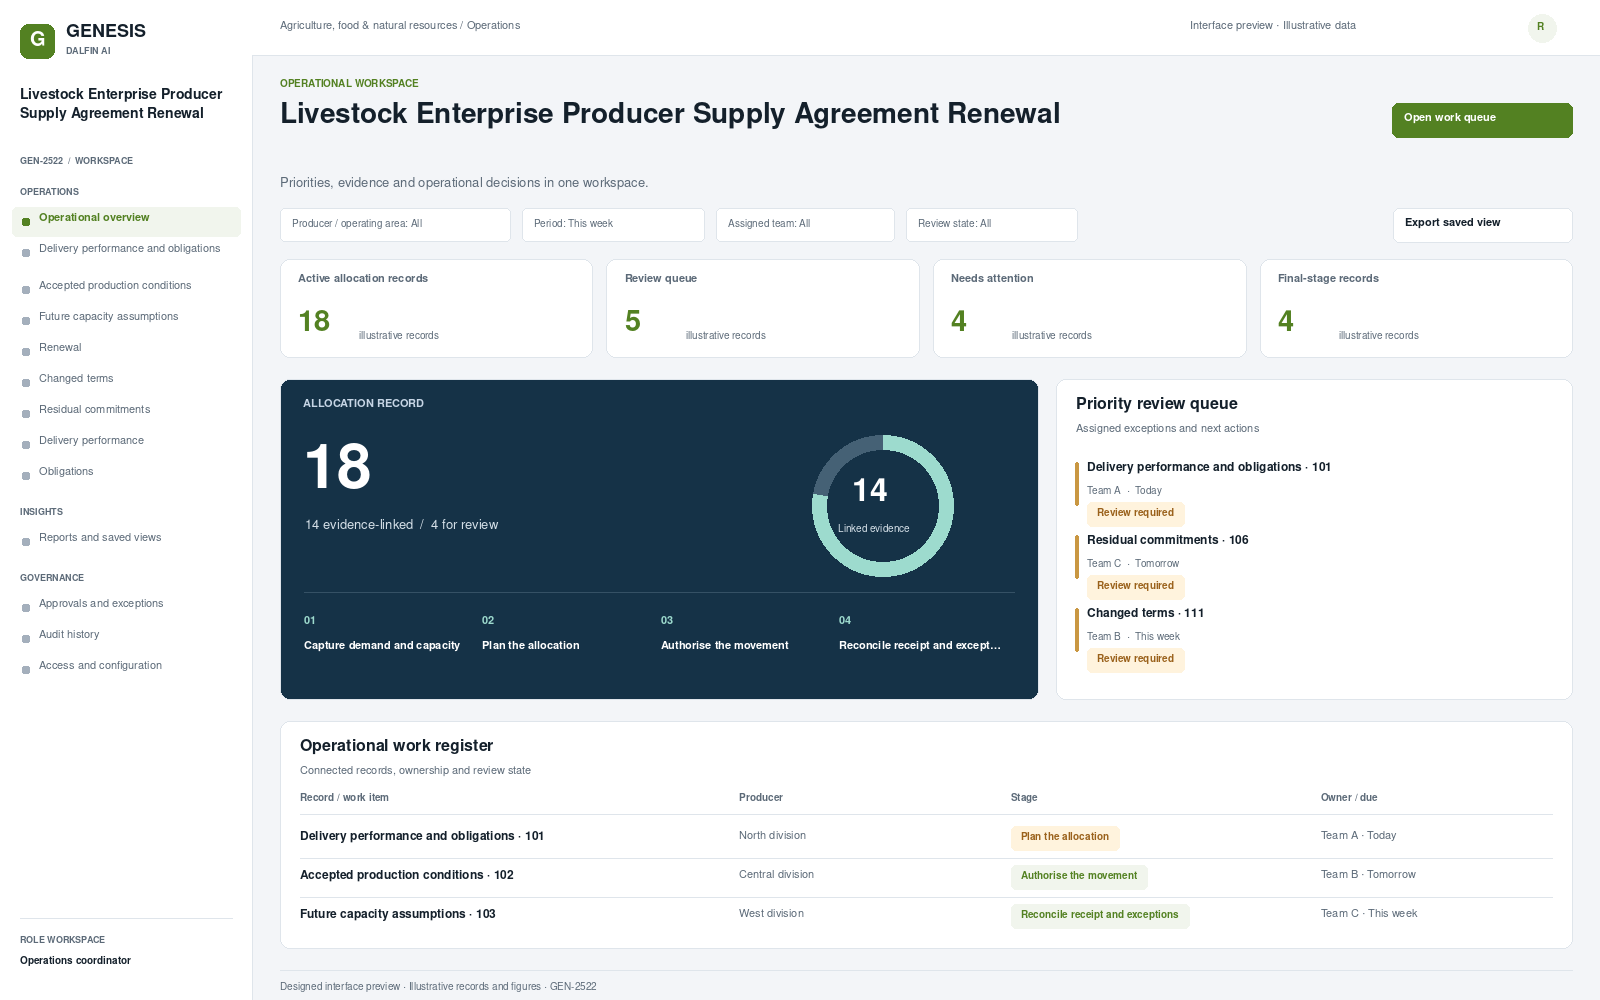Select the Active allocation records card

coord(436,308)
